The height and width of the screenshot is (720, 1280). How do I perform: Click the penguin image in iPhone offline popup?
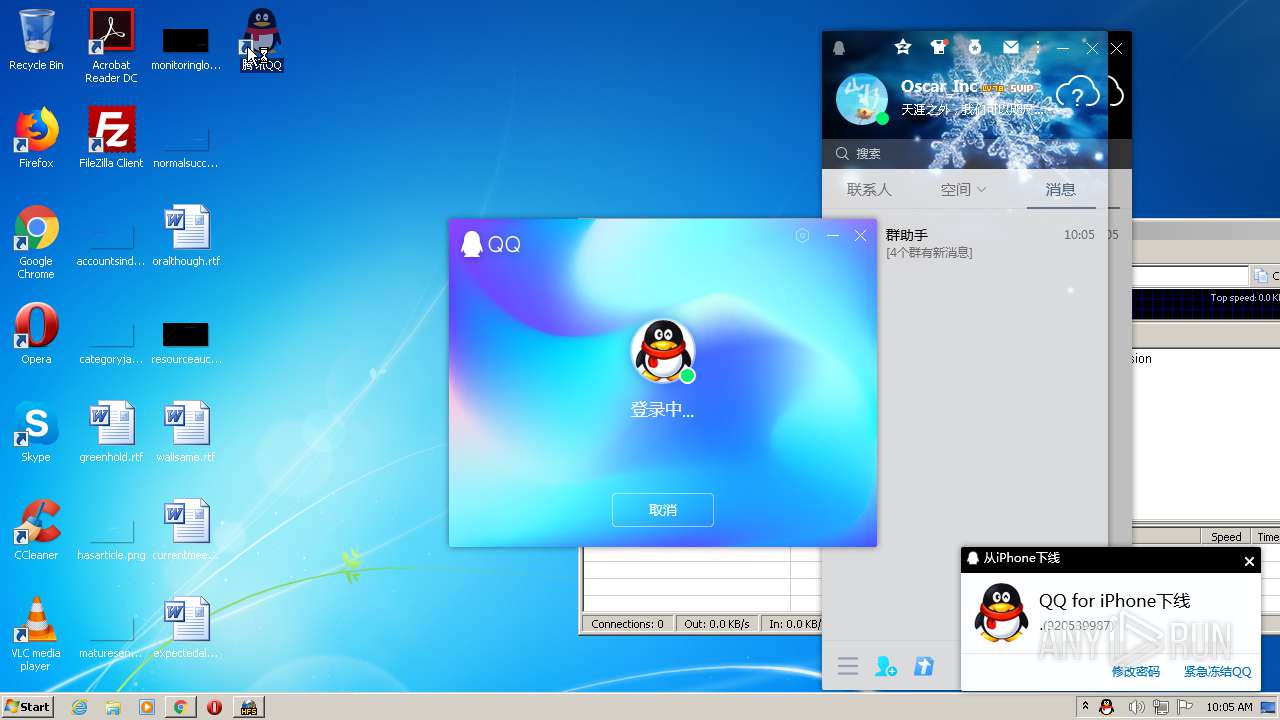[x=1001, y=613]
